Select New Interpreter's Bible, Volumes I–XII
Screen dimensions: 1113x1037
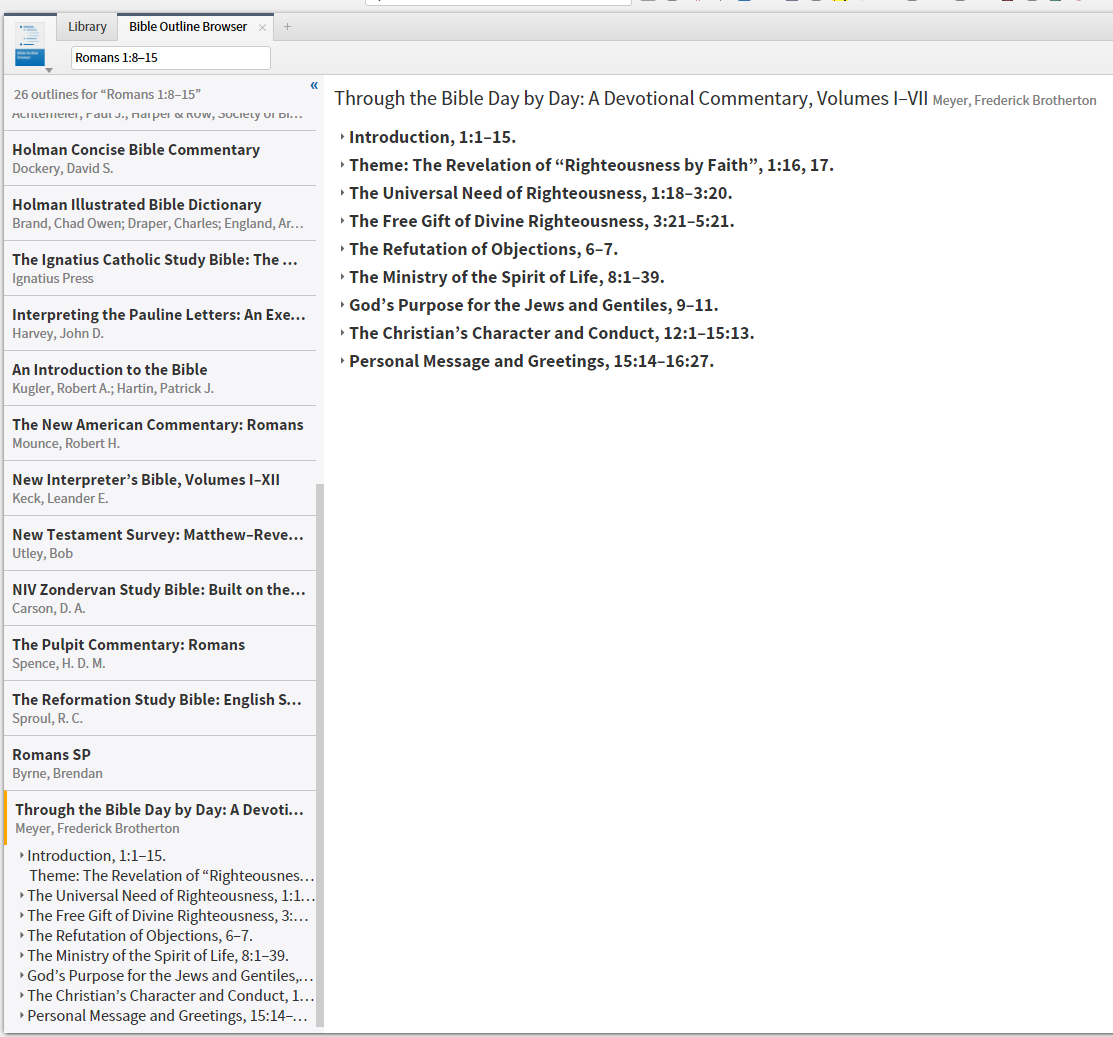point(160,488)
